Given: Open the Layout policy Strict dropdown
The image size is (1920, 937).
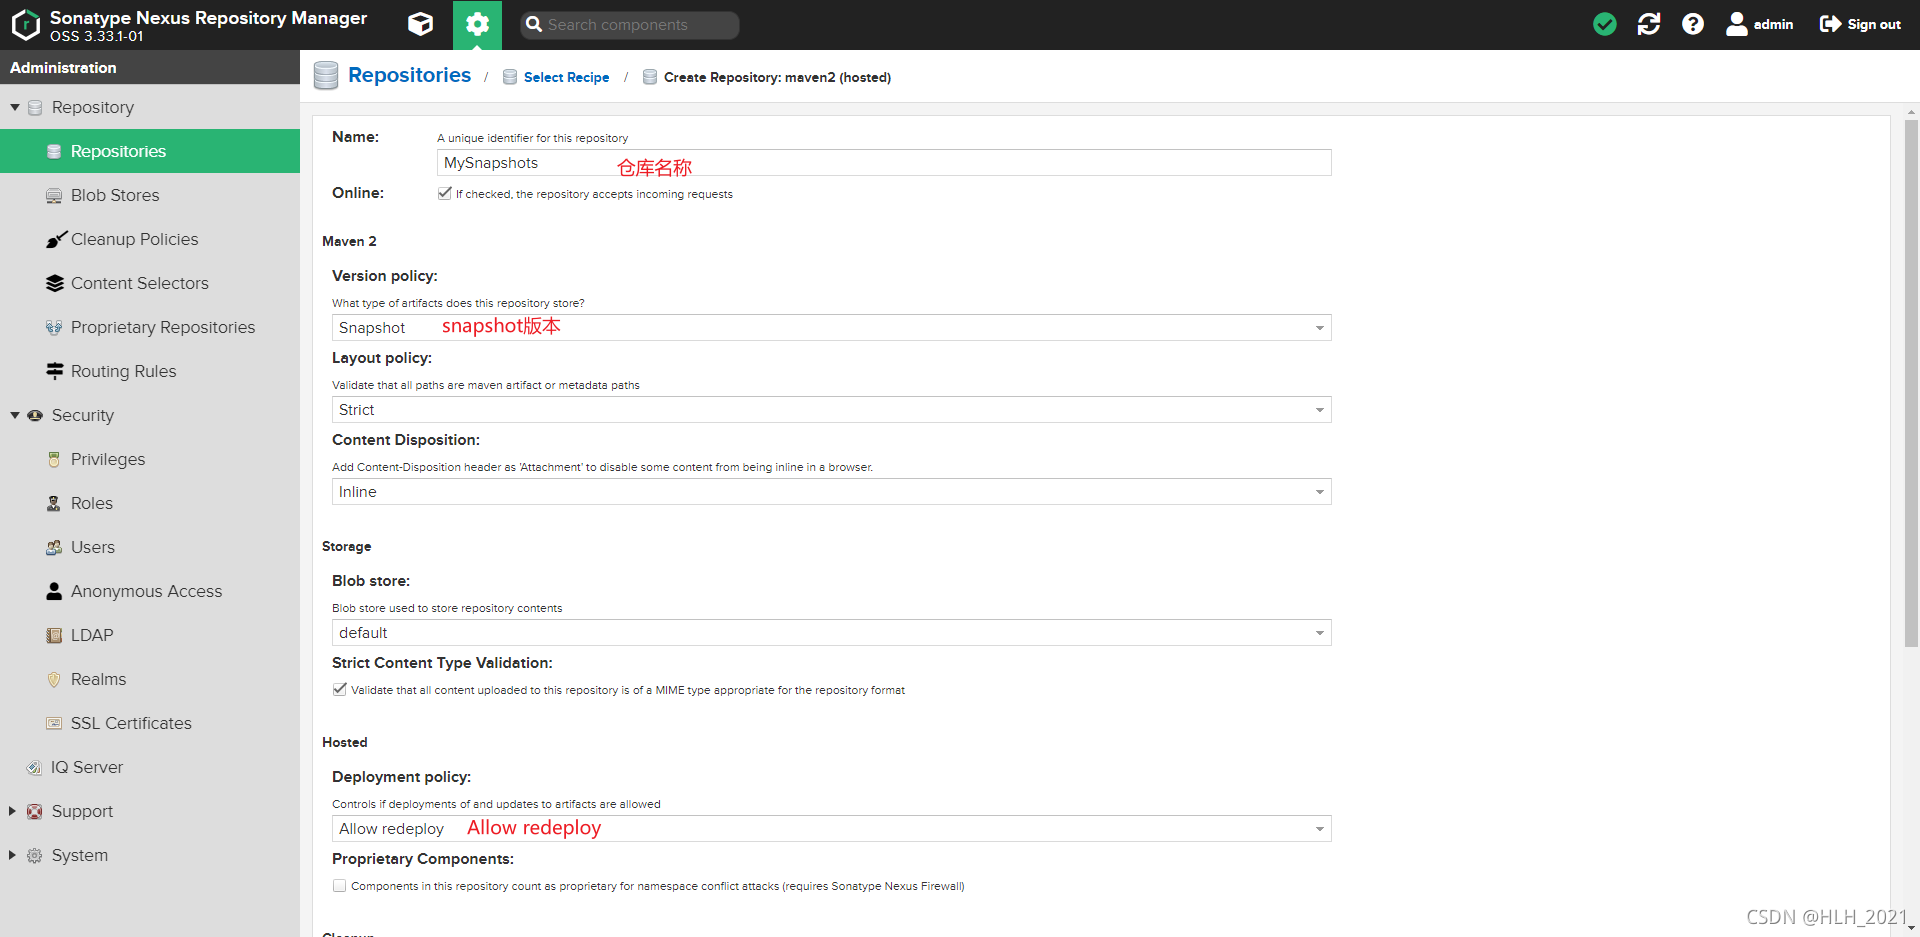Looking at the screenshot, I should (x=831, y=410).
